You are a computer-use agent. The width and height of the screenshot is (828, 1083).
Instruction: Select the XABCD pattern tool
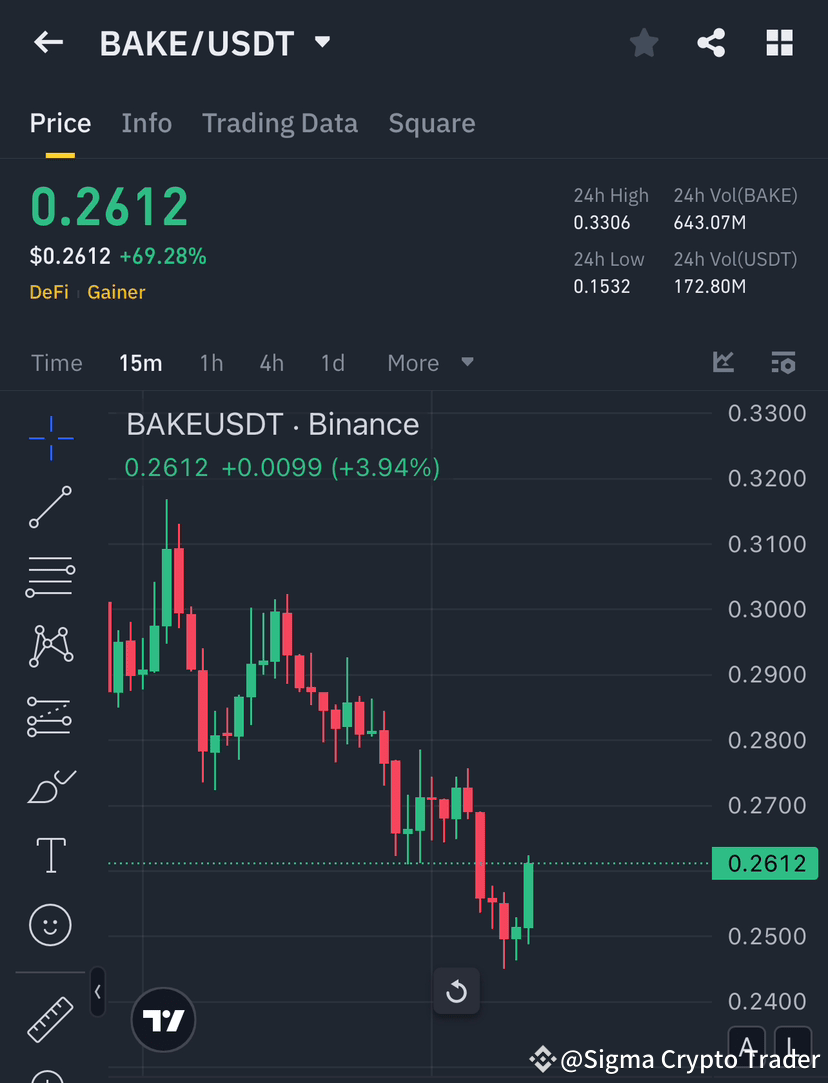[x=50, y=646]
